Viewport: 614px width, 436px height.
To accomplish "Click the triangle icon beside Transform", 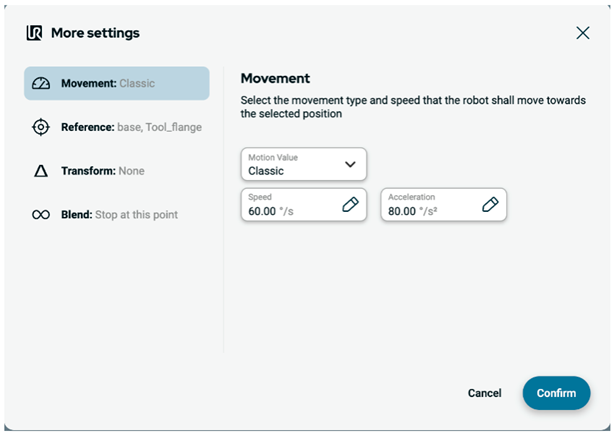I will point(41,171).
